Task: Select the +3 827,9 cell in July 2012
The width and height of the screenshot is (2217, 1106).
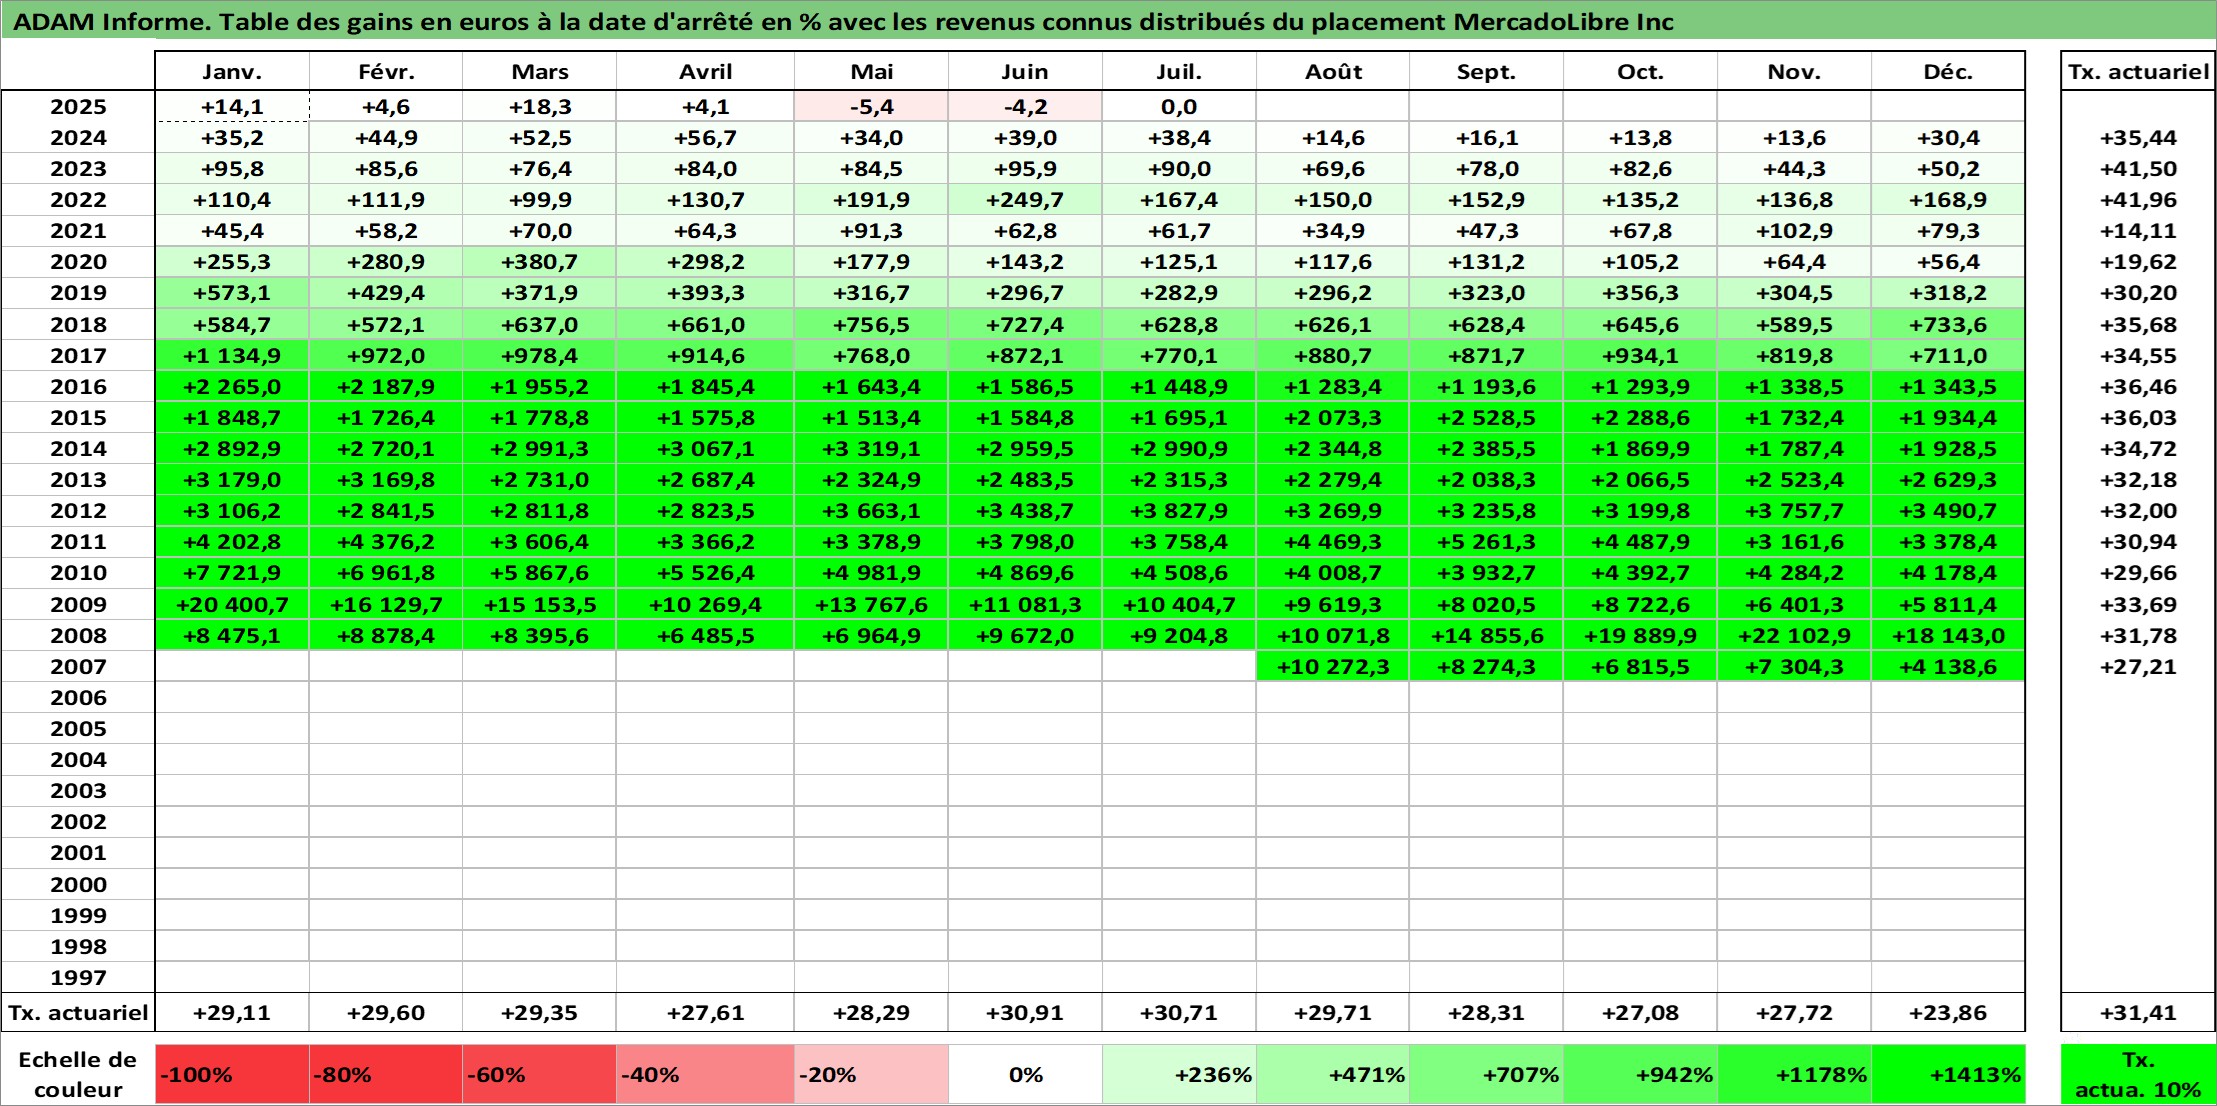Action: click(x=1179, y=511)
